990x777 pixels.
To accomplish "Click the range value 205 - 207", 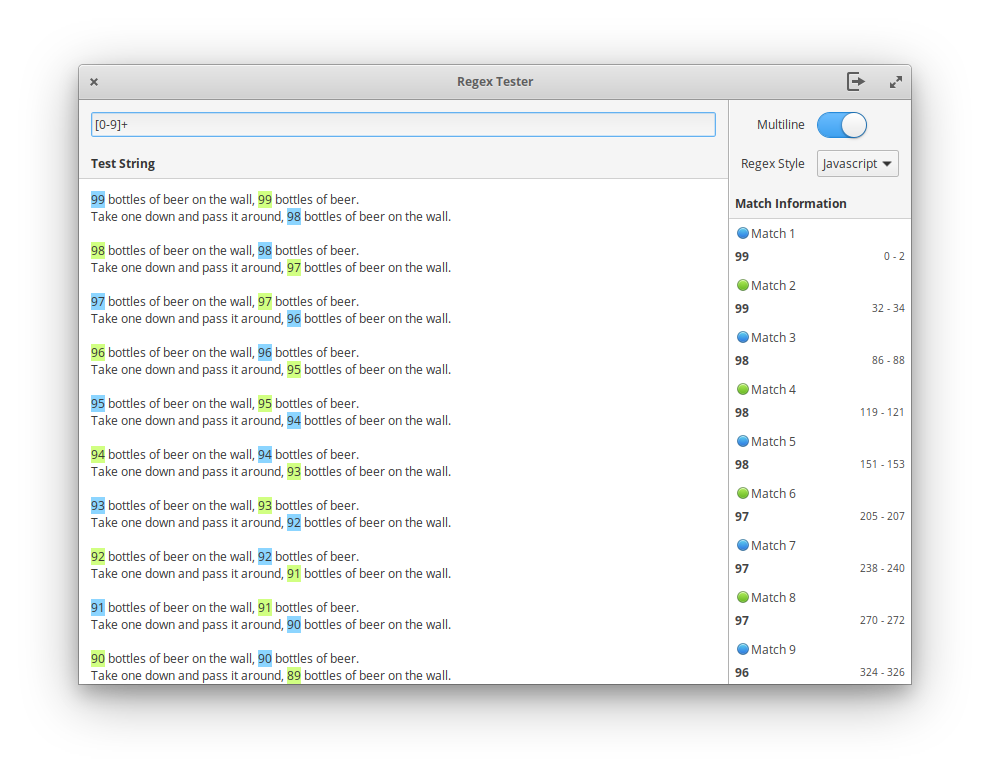I will (882, 516).
